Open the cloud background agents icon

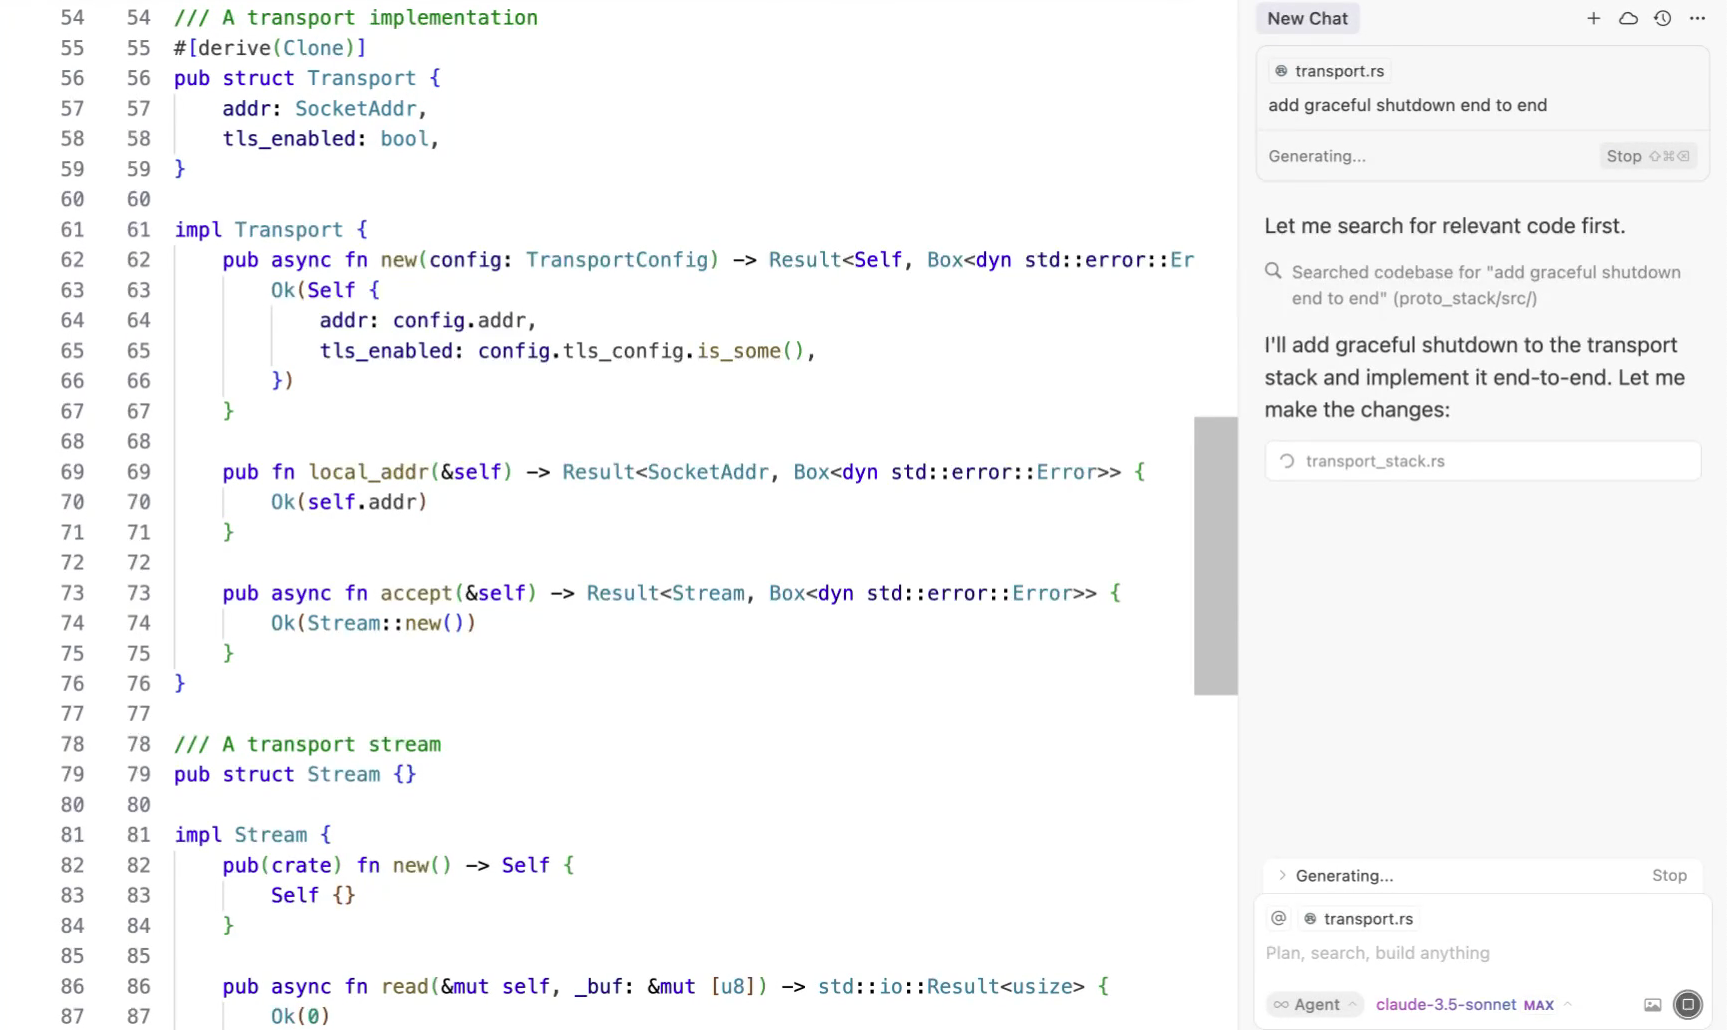pos(1628,18)
